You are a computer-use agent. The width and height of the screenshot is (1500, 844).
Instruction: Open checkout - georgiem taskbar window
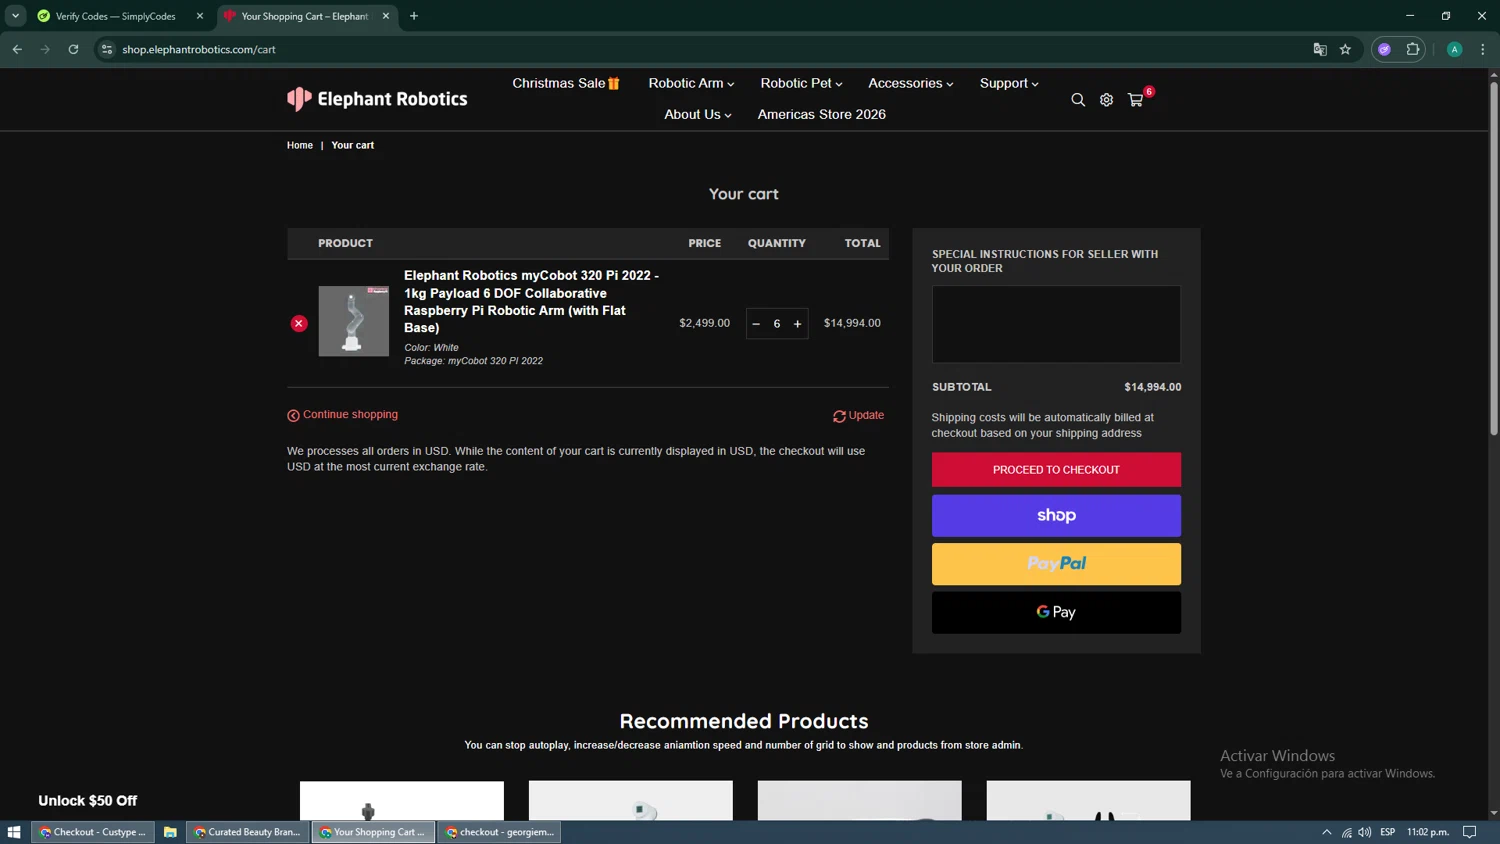499,832
